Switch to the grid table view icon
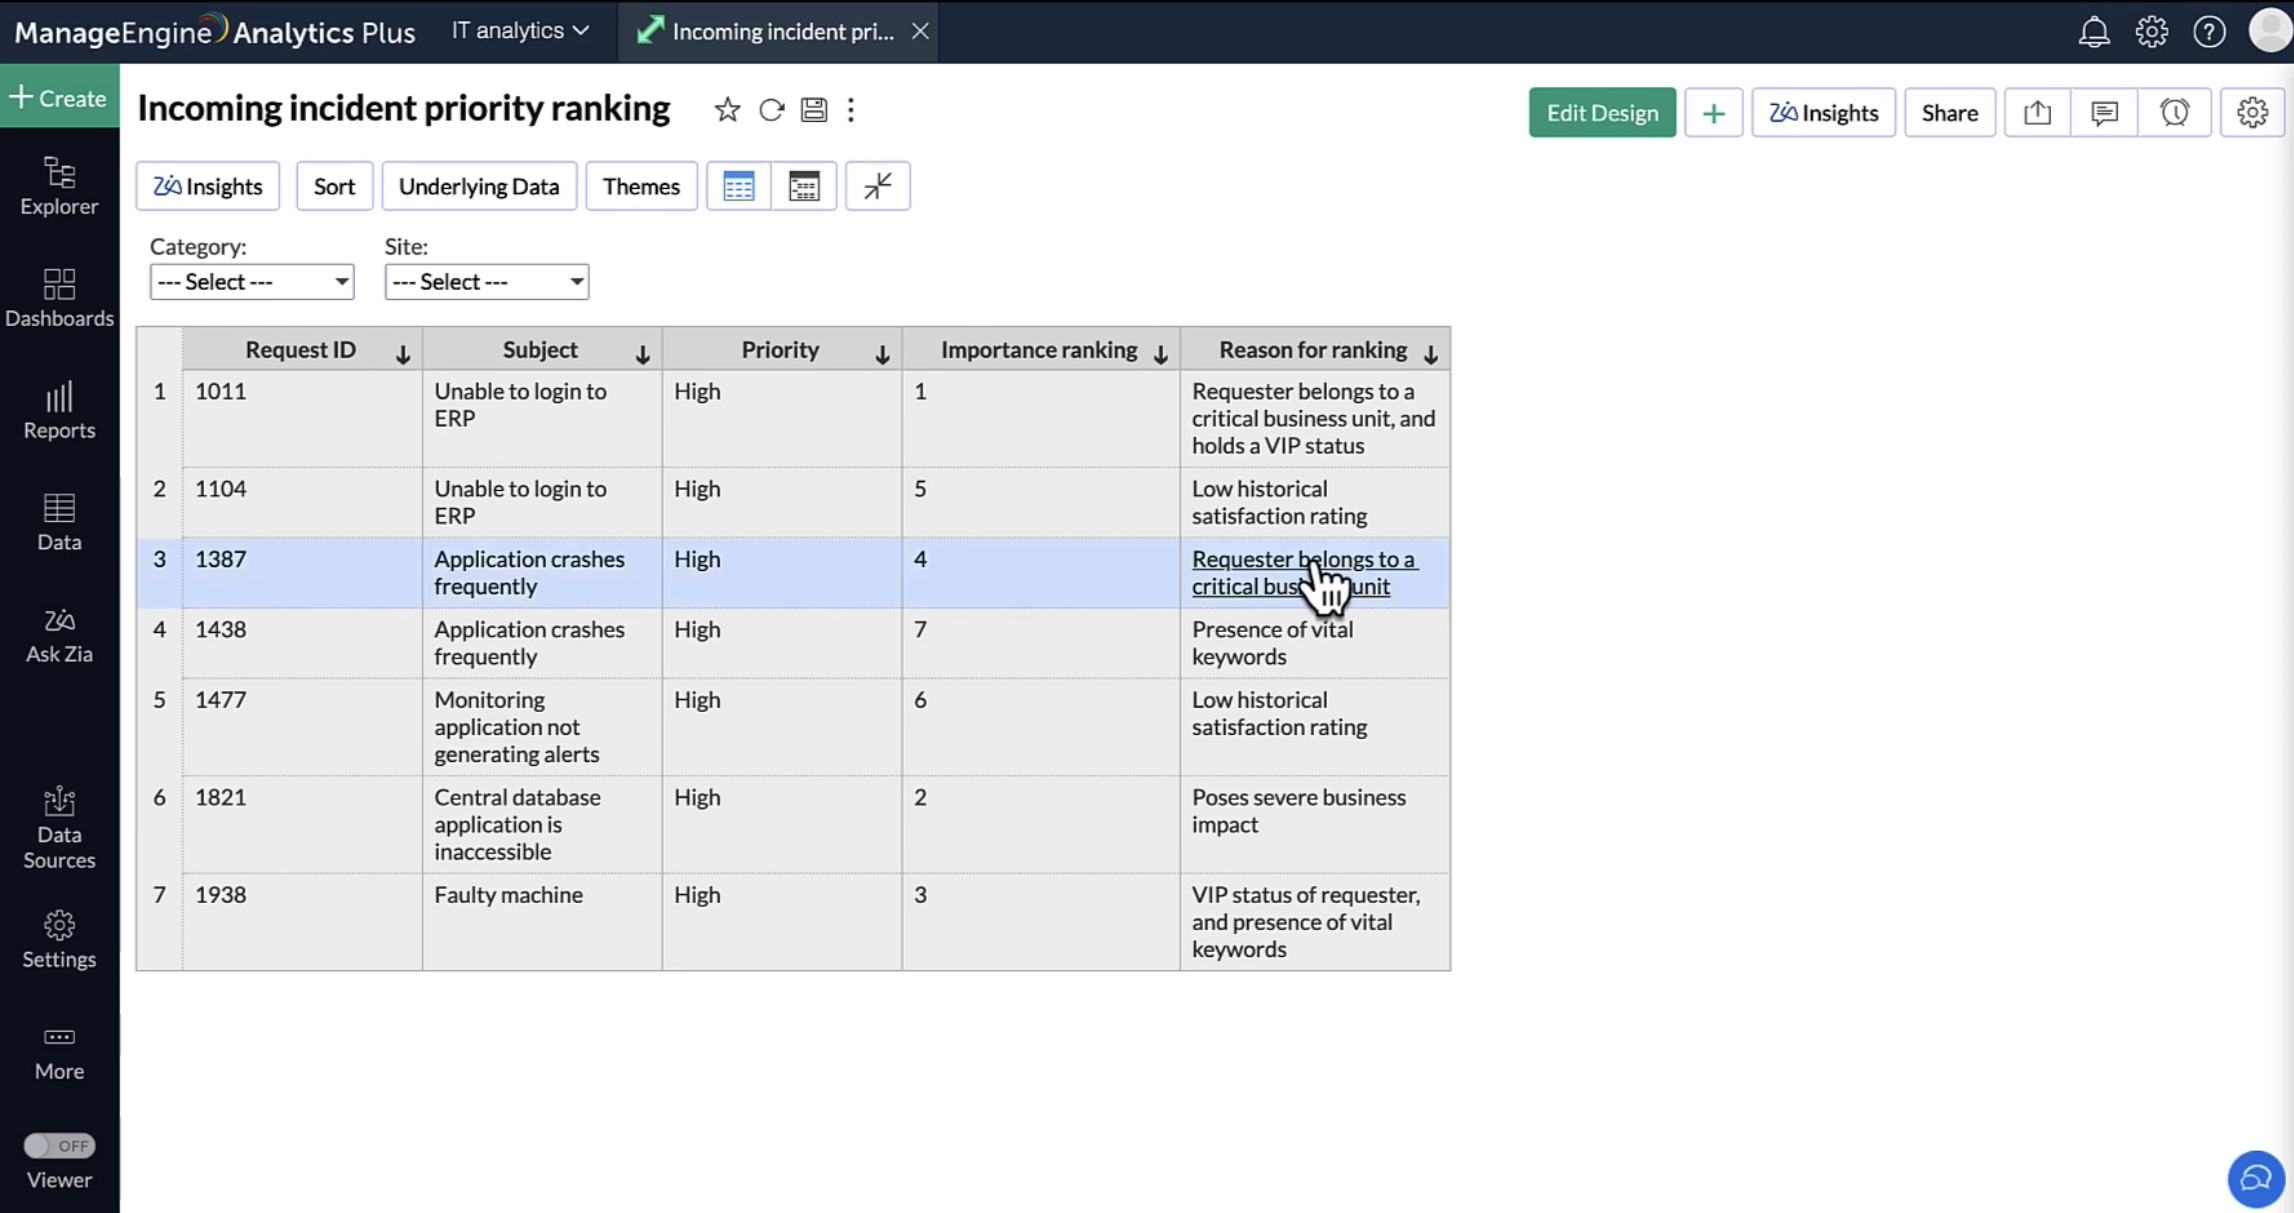This screenshot has height=1213, width=2294. click(x=738, y=186)
